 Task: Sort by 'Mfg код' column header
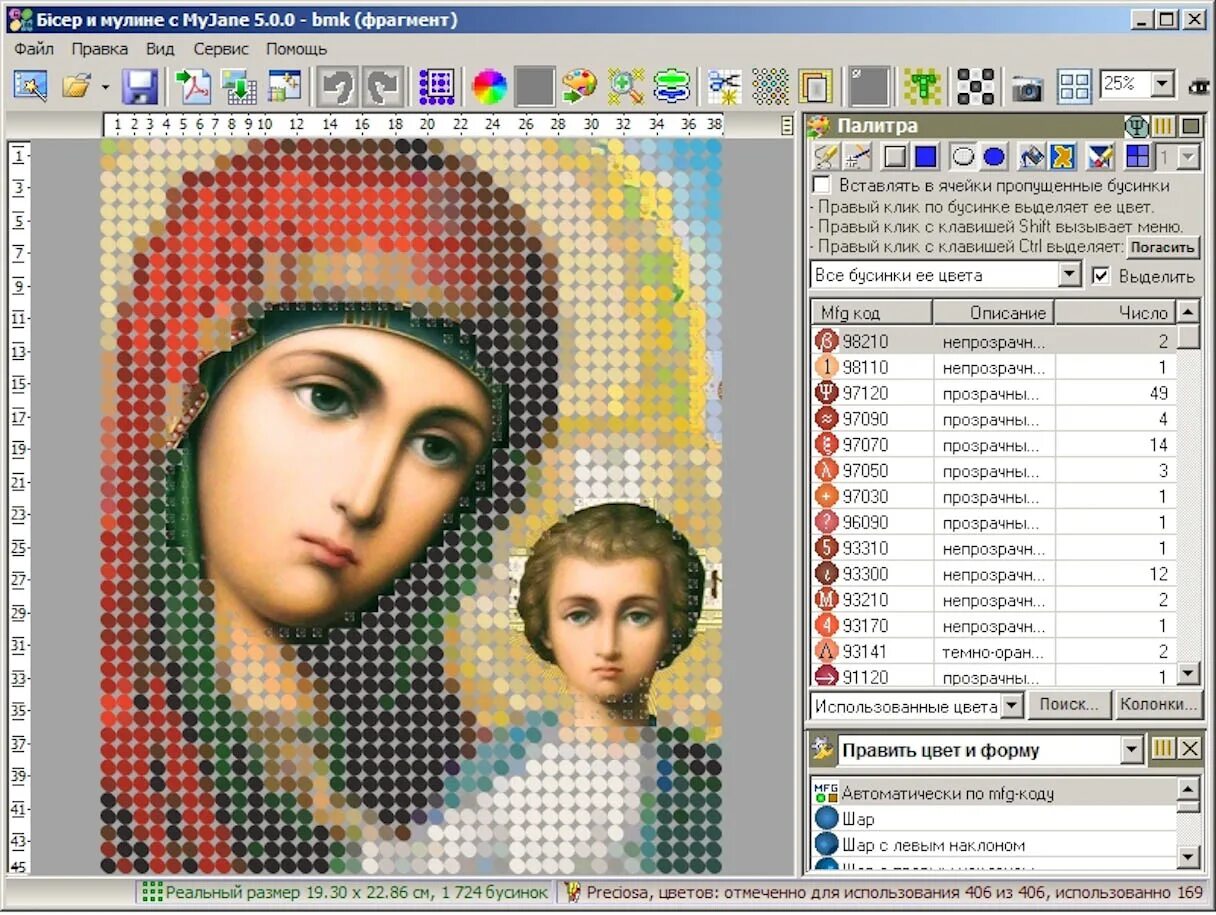click(871, 313)
